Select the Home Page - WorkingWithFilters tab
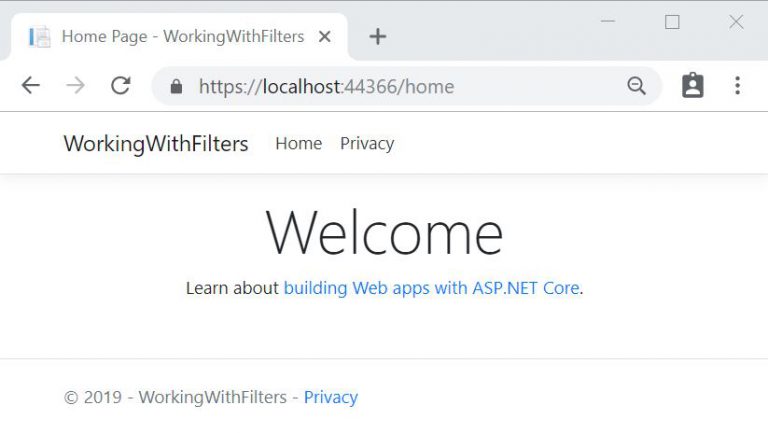Viewport: 768px width, 433px height. pyautogui.click(x=182, y=37)
